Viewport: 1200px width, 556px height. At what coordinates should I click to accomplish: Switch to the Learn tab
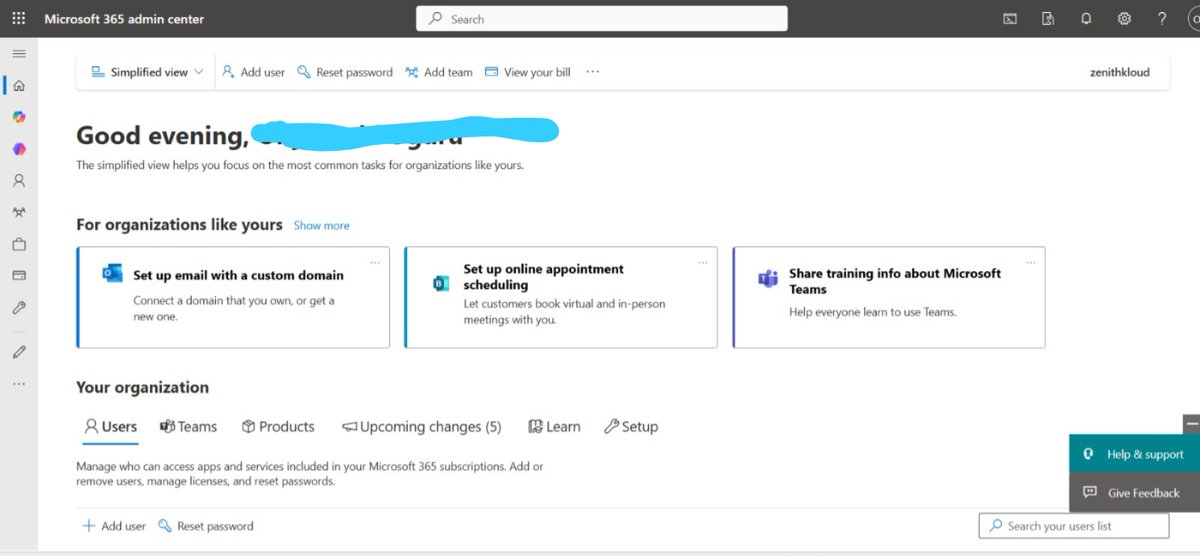click(x=554, y=427)
